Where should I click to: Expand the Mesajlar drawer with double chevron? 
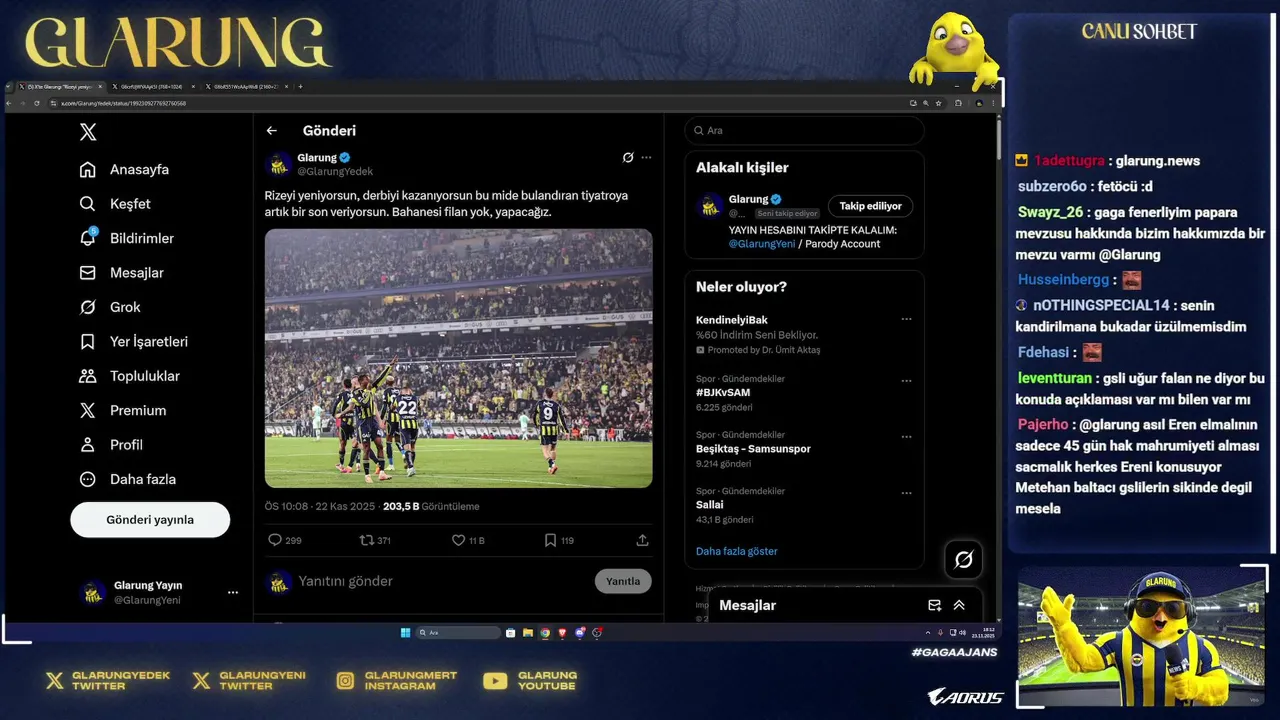pos(959,605)
